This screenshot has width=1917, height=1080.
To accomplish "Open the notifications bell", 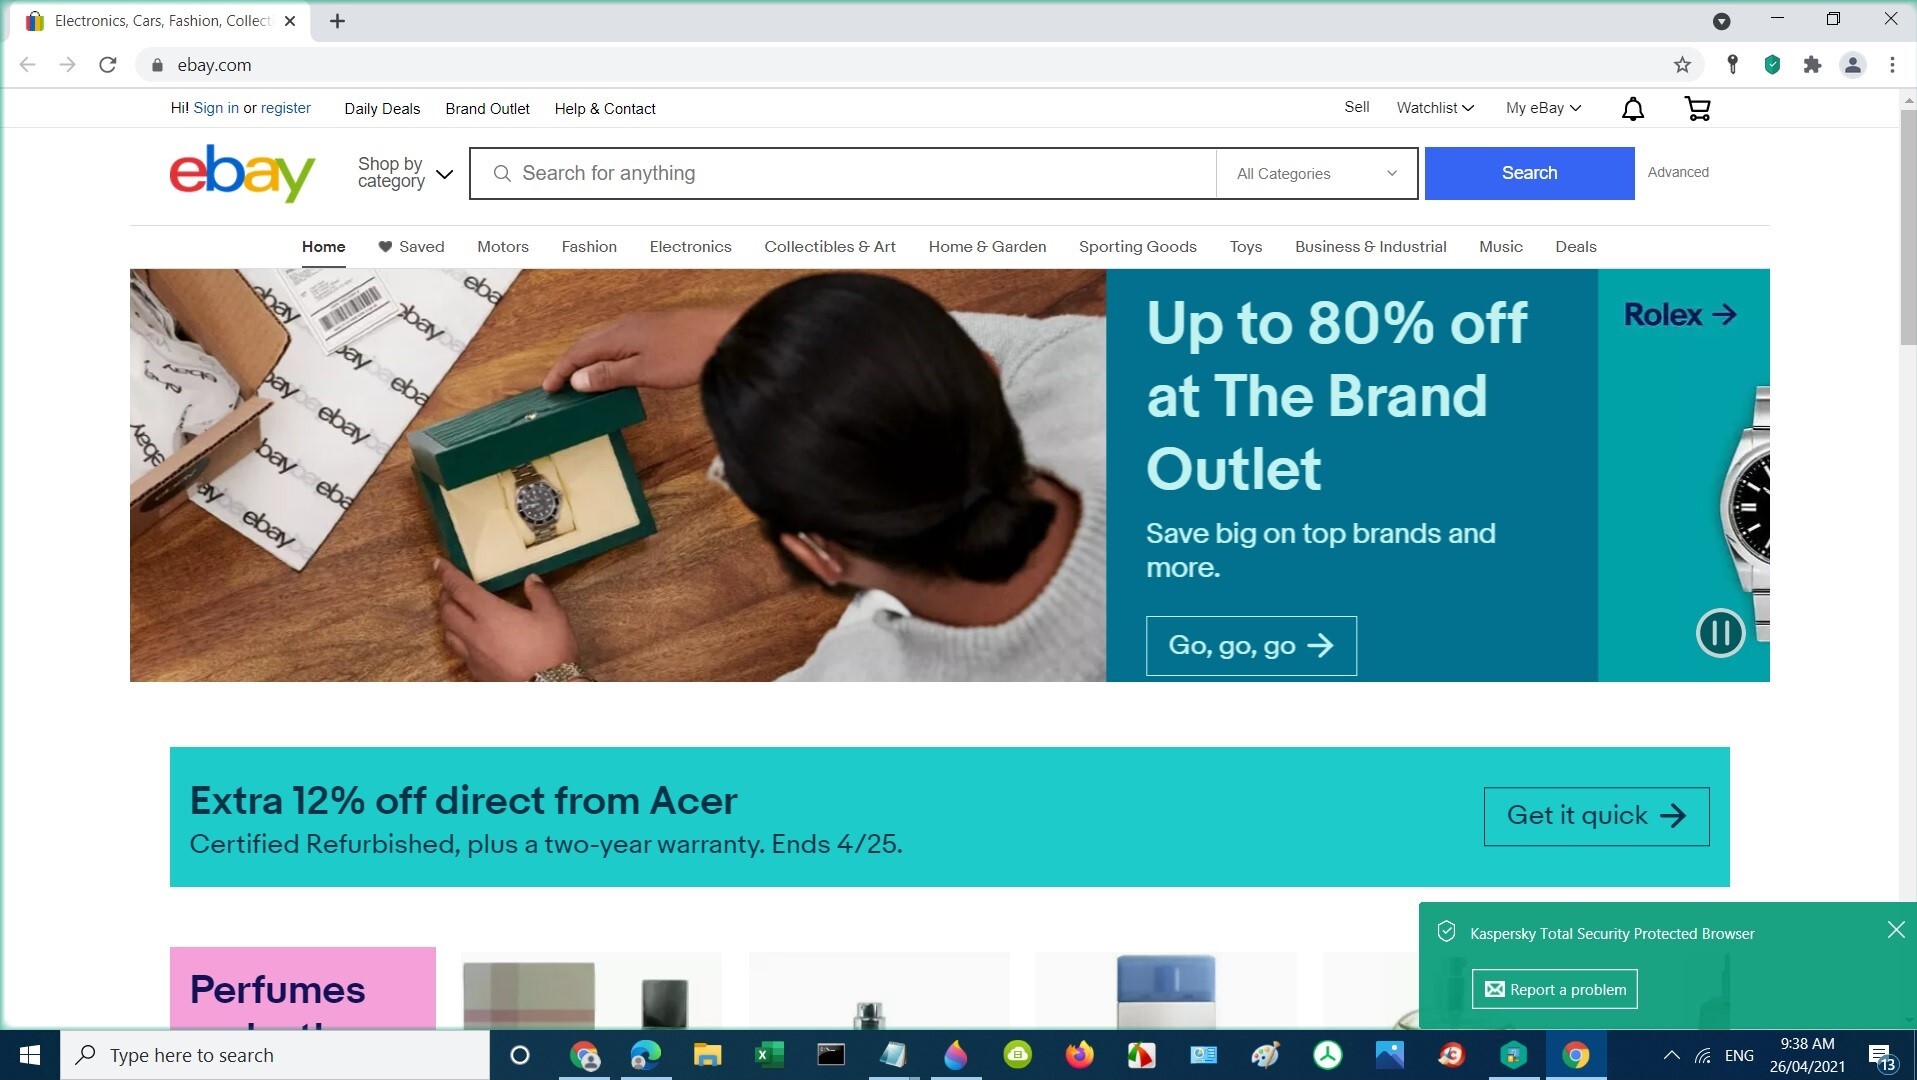I will (1632, 109).
